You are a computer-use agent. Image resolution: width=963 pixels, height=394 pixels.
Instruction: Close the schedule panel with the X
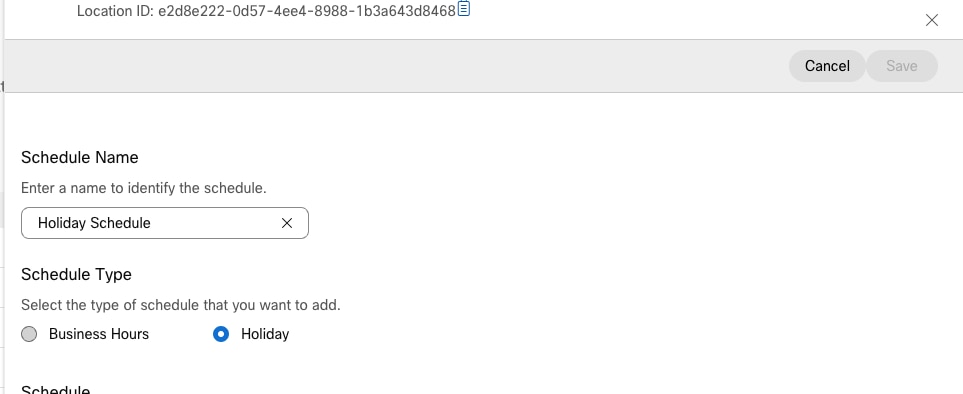pos(932,20)
